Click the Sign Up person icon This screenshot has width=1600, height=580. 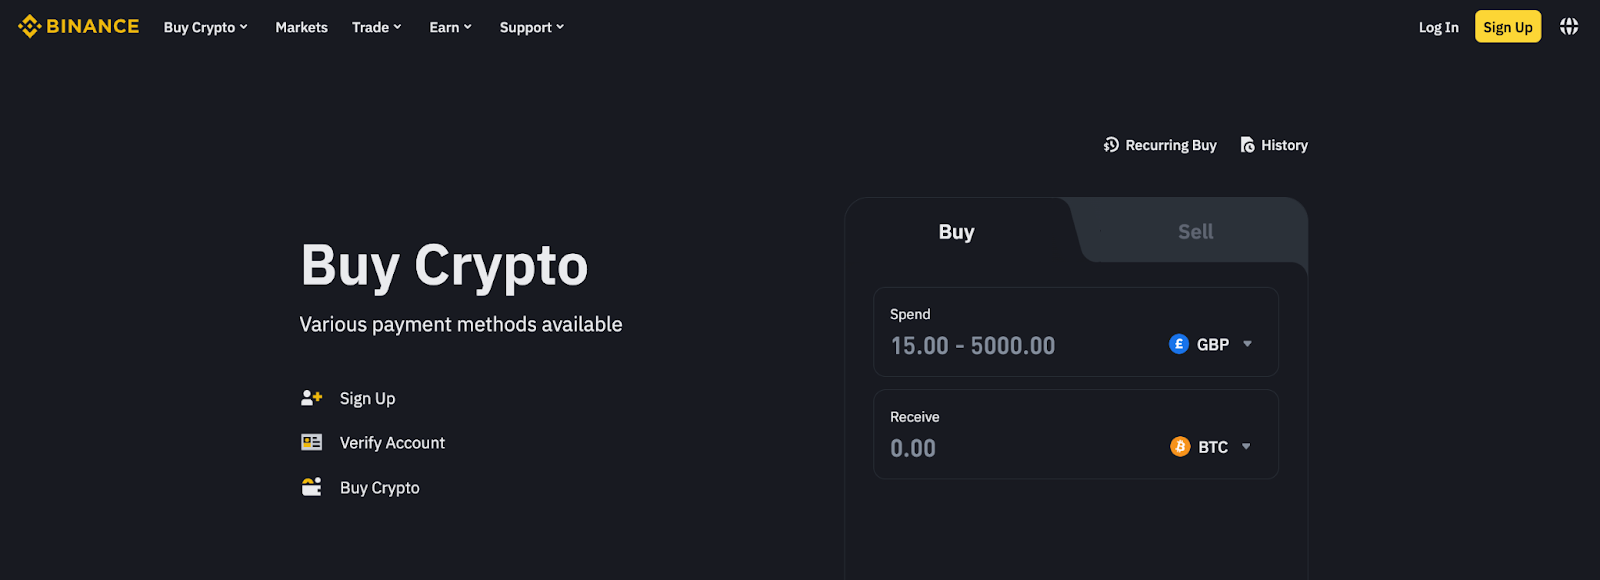coord(311,398)
